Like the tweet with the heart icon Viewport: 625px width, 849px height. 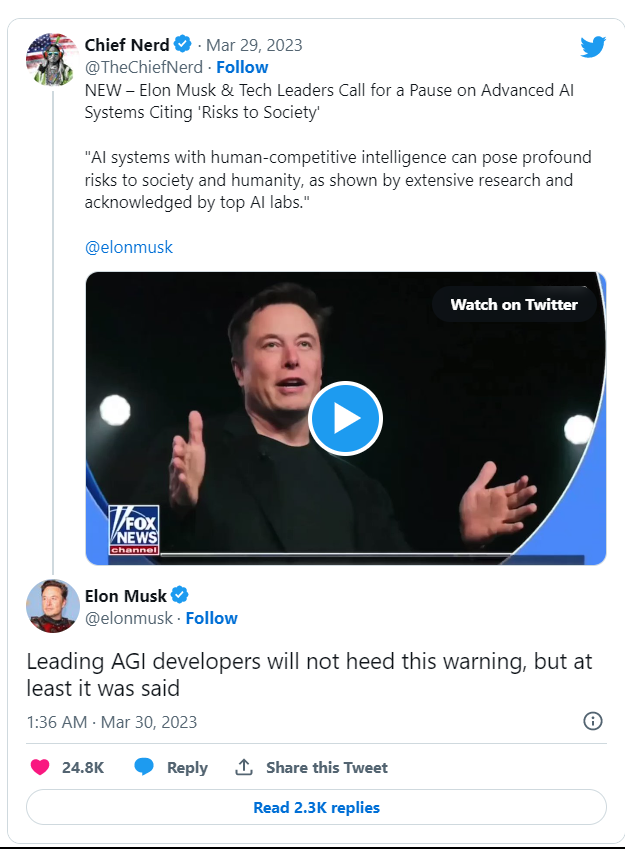(40, 767)
